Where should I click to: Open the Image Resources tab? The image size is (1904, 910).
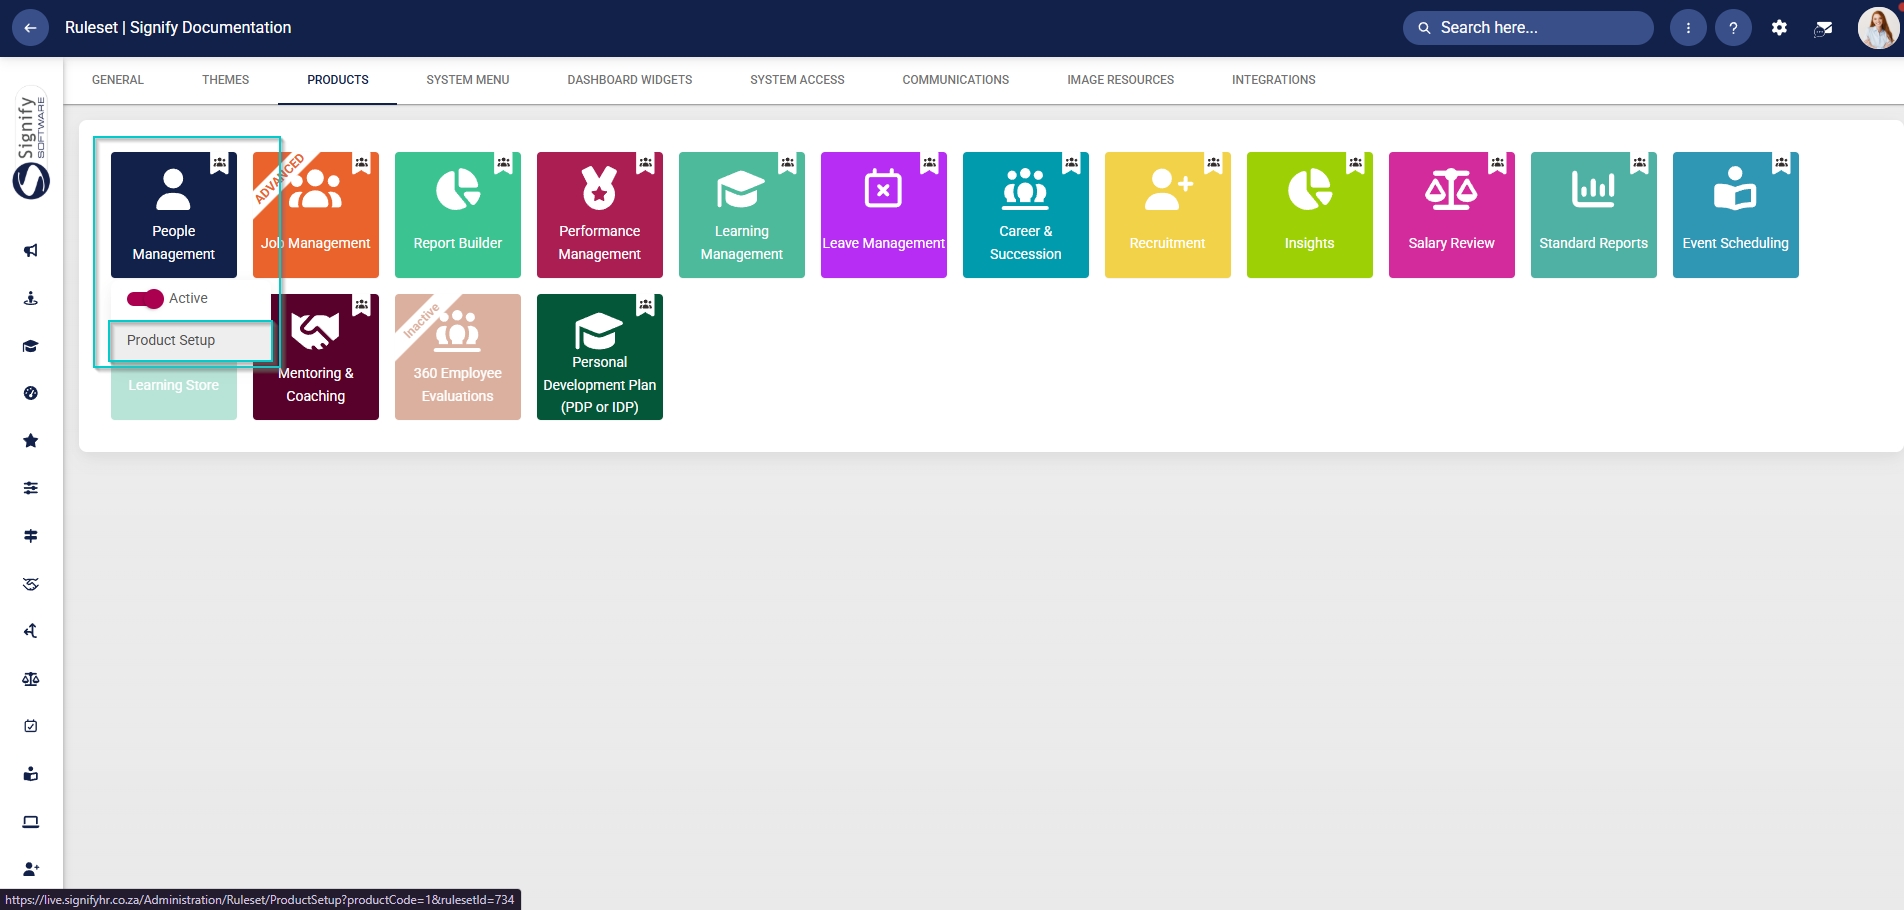(x=1121, y=80)
